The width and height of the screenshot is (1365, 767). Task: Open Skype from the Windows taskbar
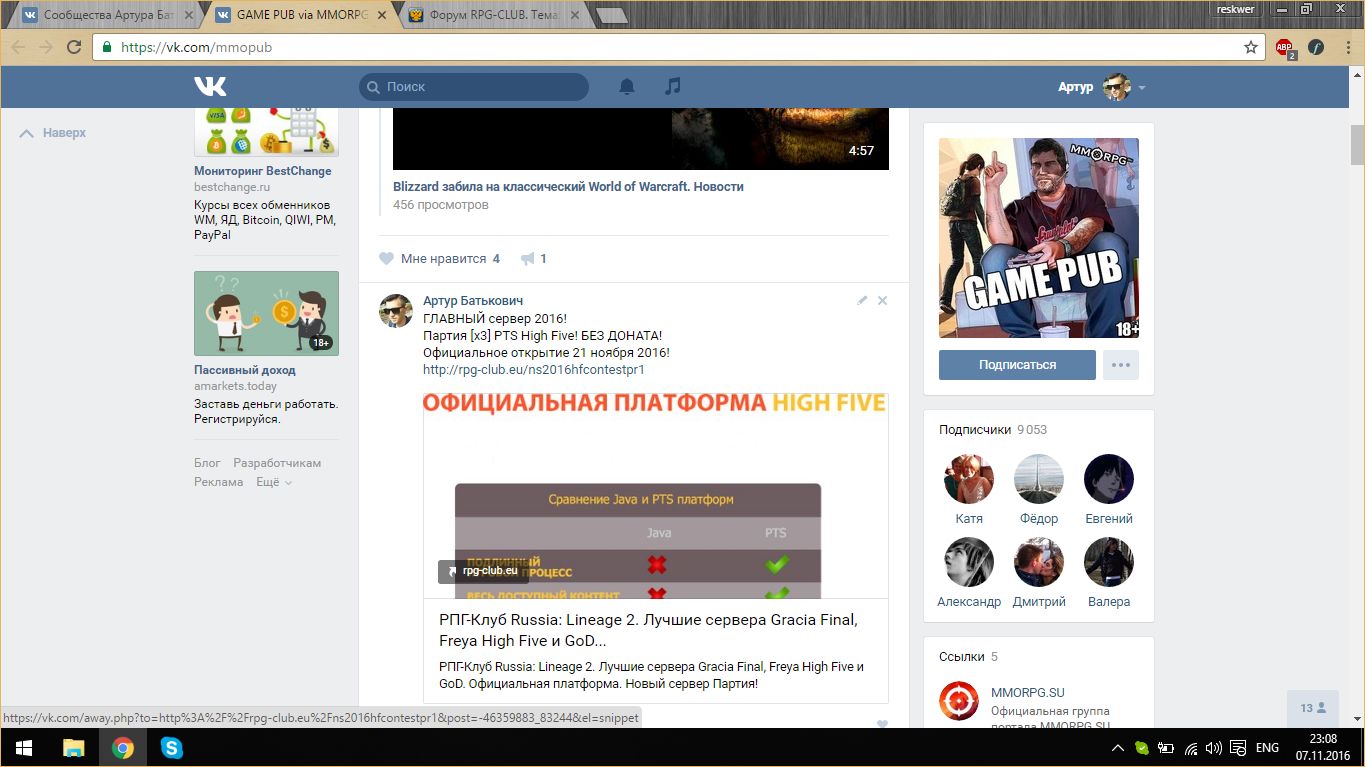(172, 747)
